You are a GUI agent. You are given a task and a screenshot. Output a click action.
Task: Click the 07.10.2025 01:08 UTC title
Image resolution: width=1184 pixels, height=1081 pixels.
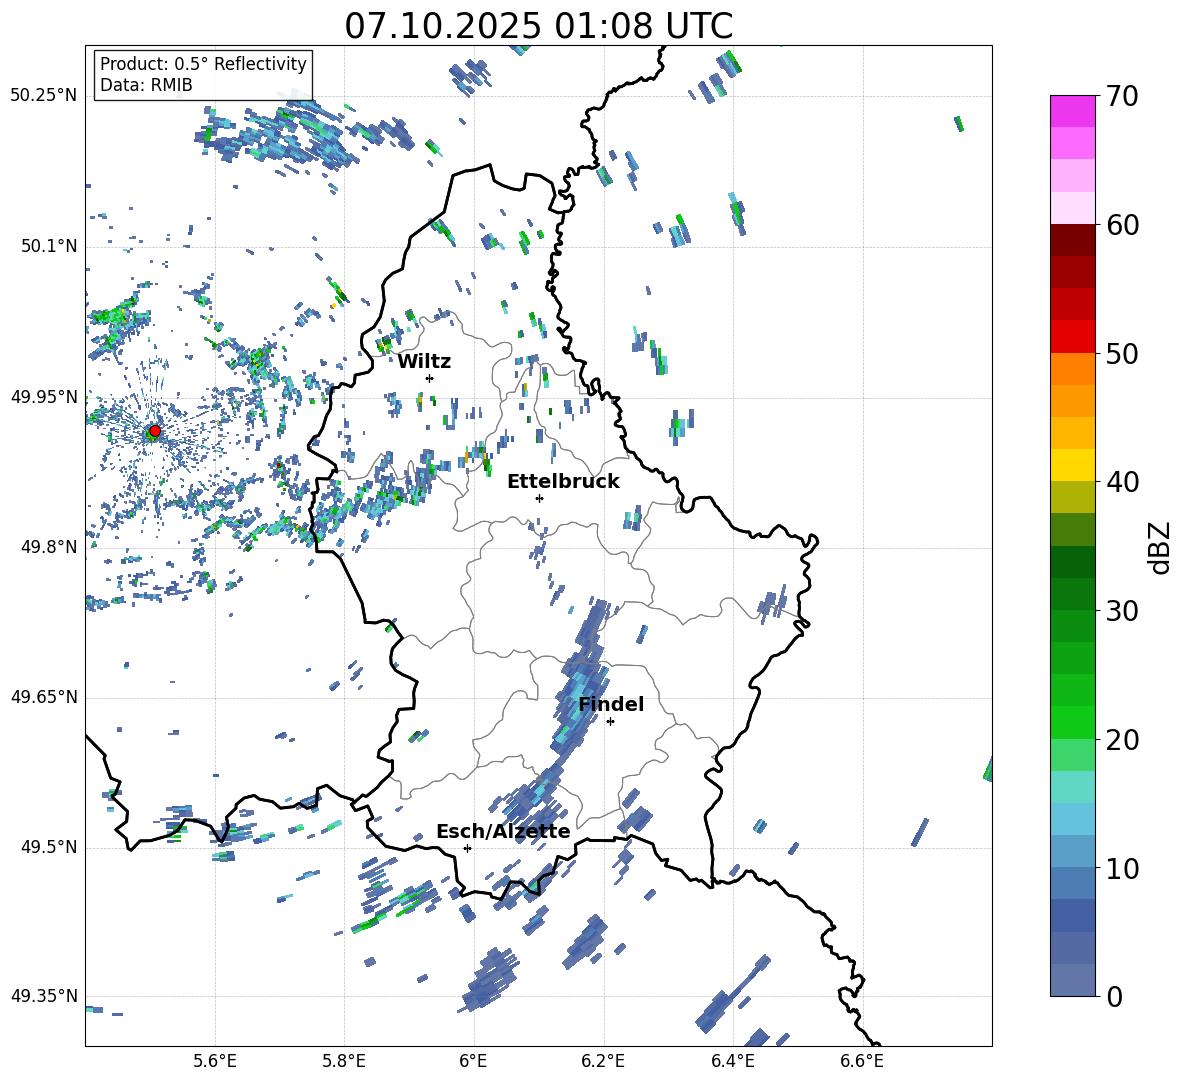click(x=538, y=26)
